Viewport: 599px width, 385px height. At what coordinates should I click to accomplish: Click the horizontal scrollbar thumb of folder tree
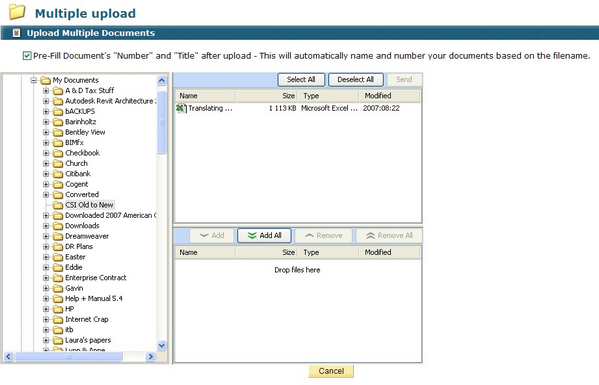coord(68,356)
